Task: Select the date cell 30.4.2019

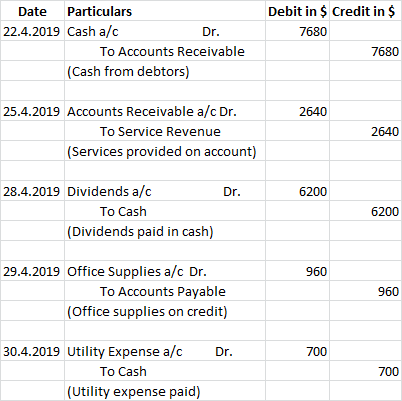Action: pos(32,351)
